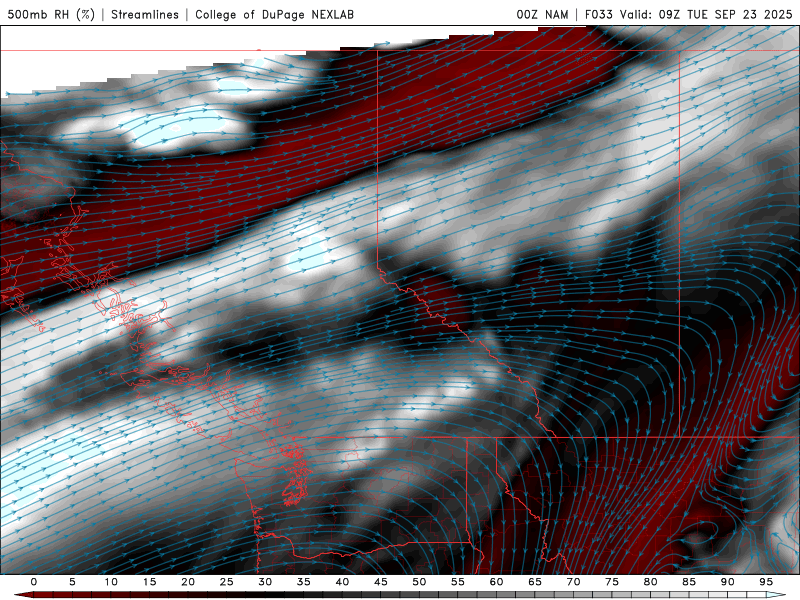
Task: Click the 85 value on RH scale
Action: coord(689,582)
